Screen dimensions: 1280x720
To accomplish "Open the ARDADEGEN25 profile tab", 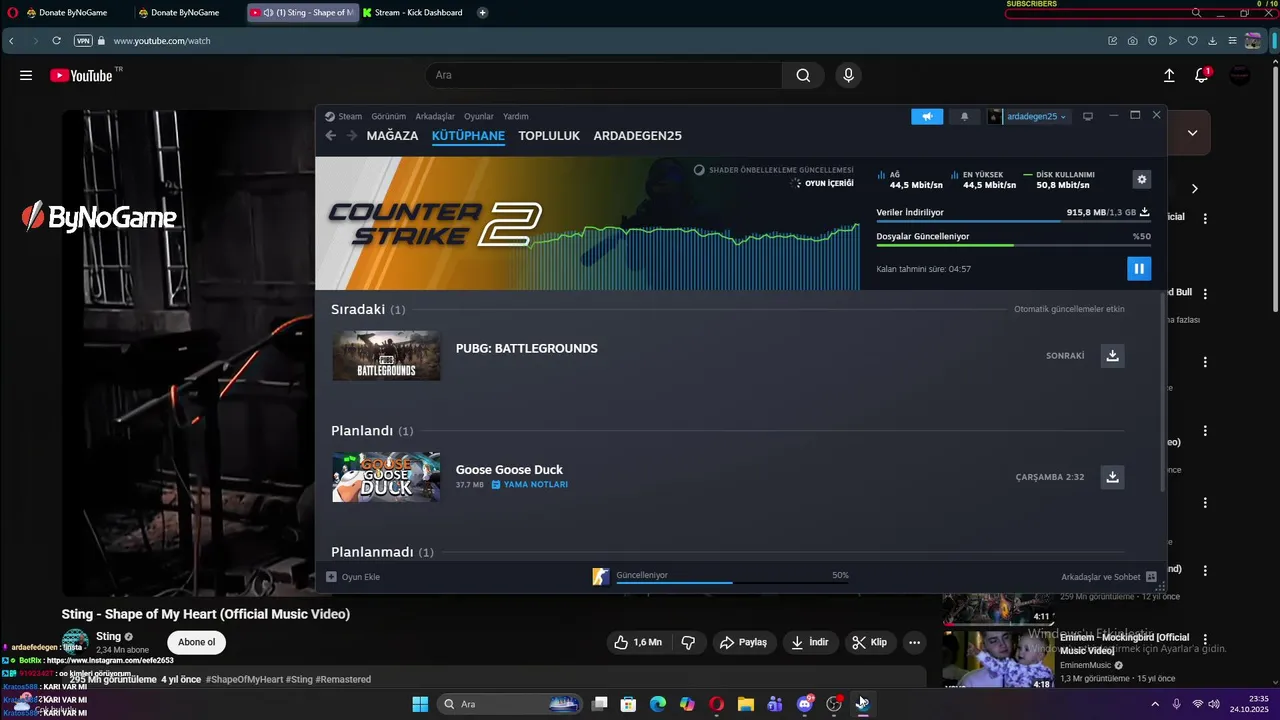I will (637, 136).
